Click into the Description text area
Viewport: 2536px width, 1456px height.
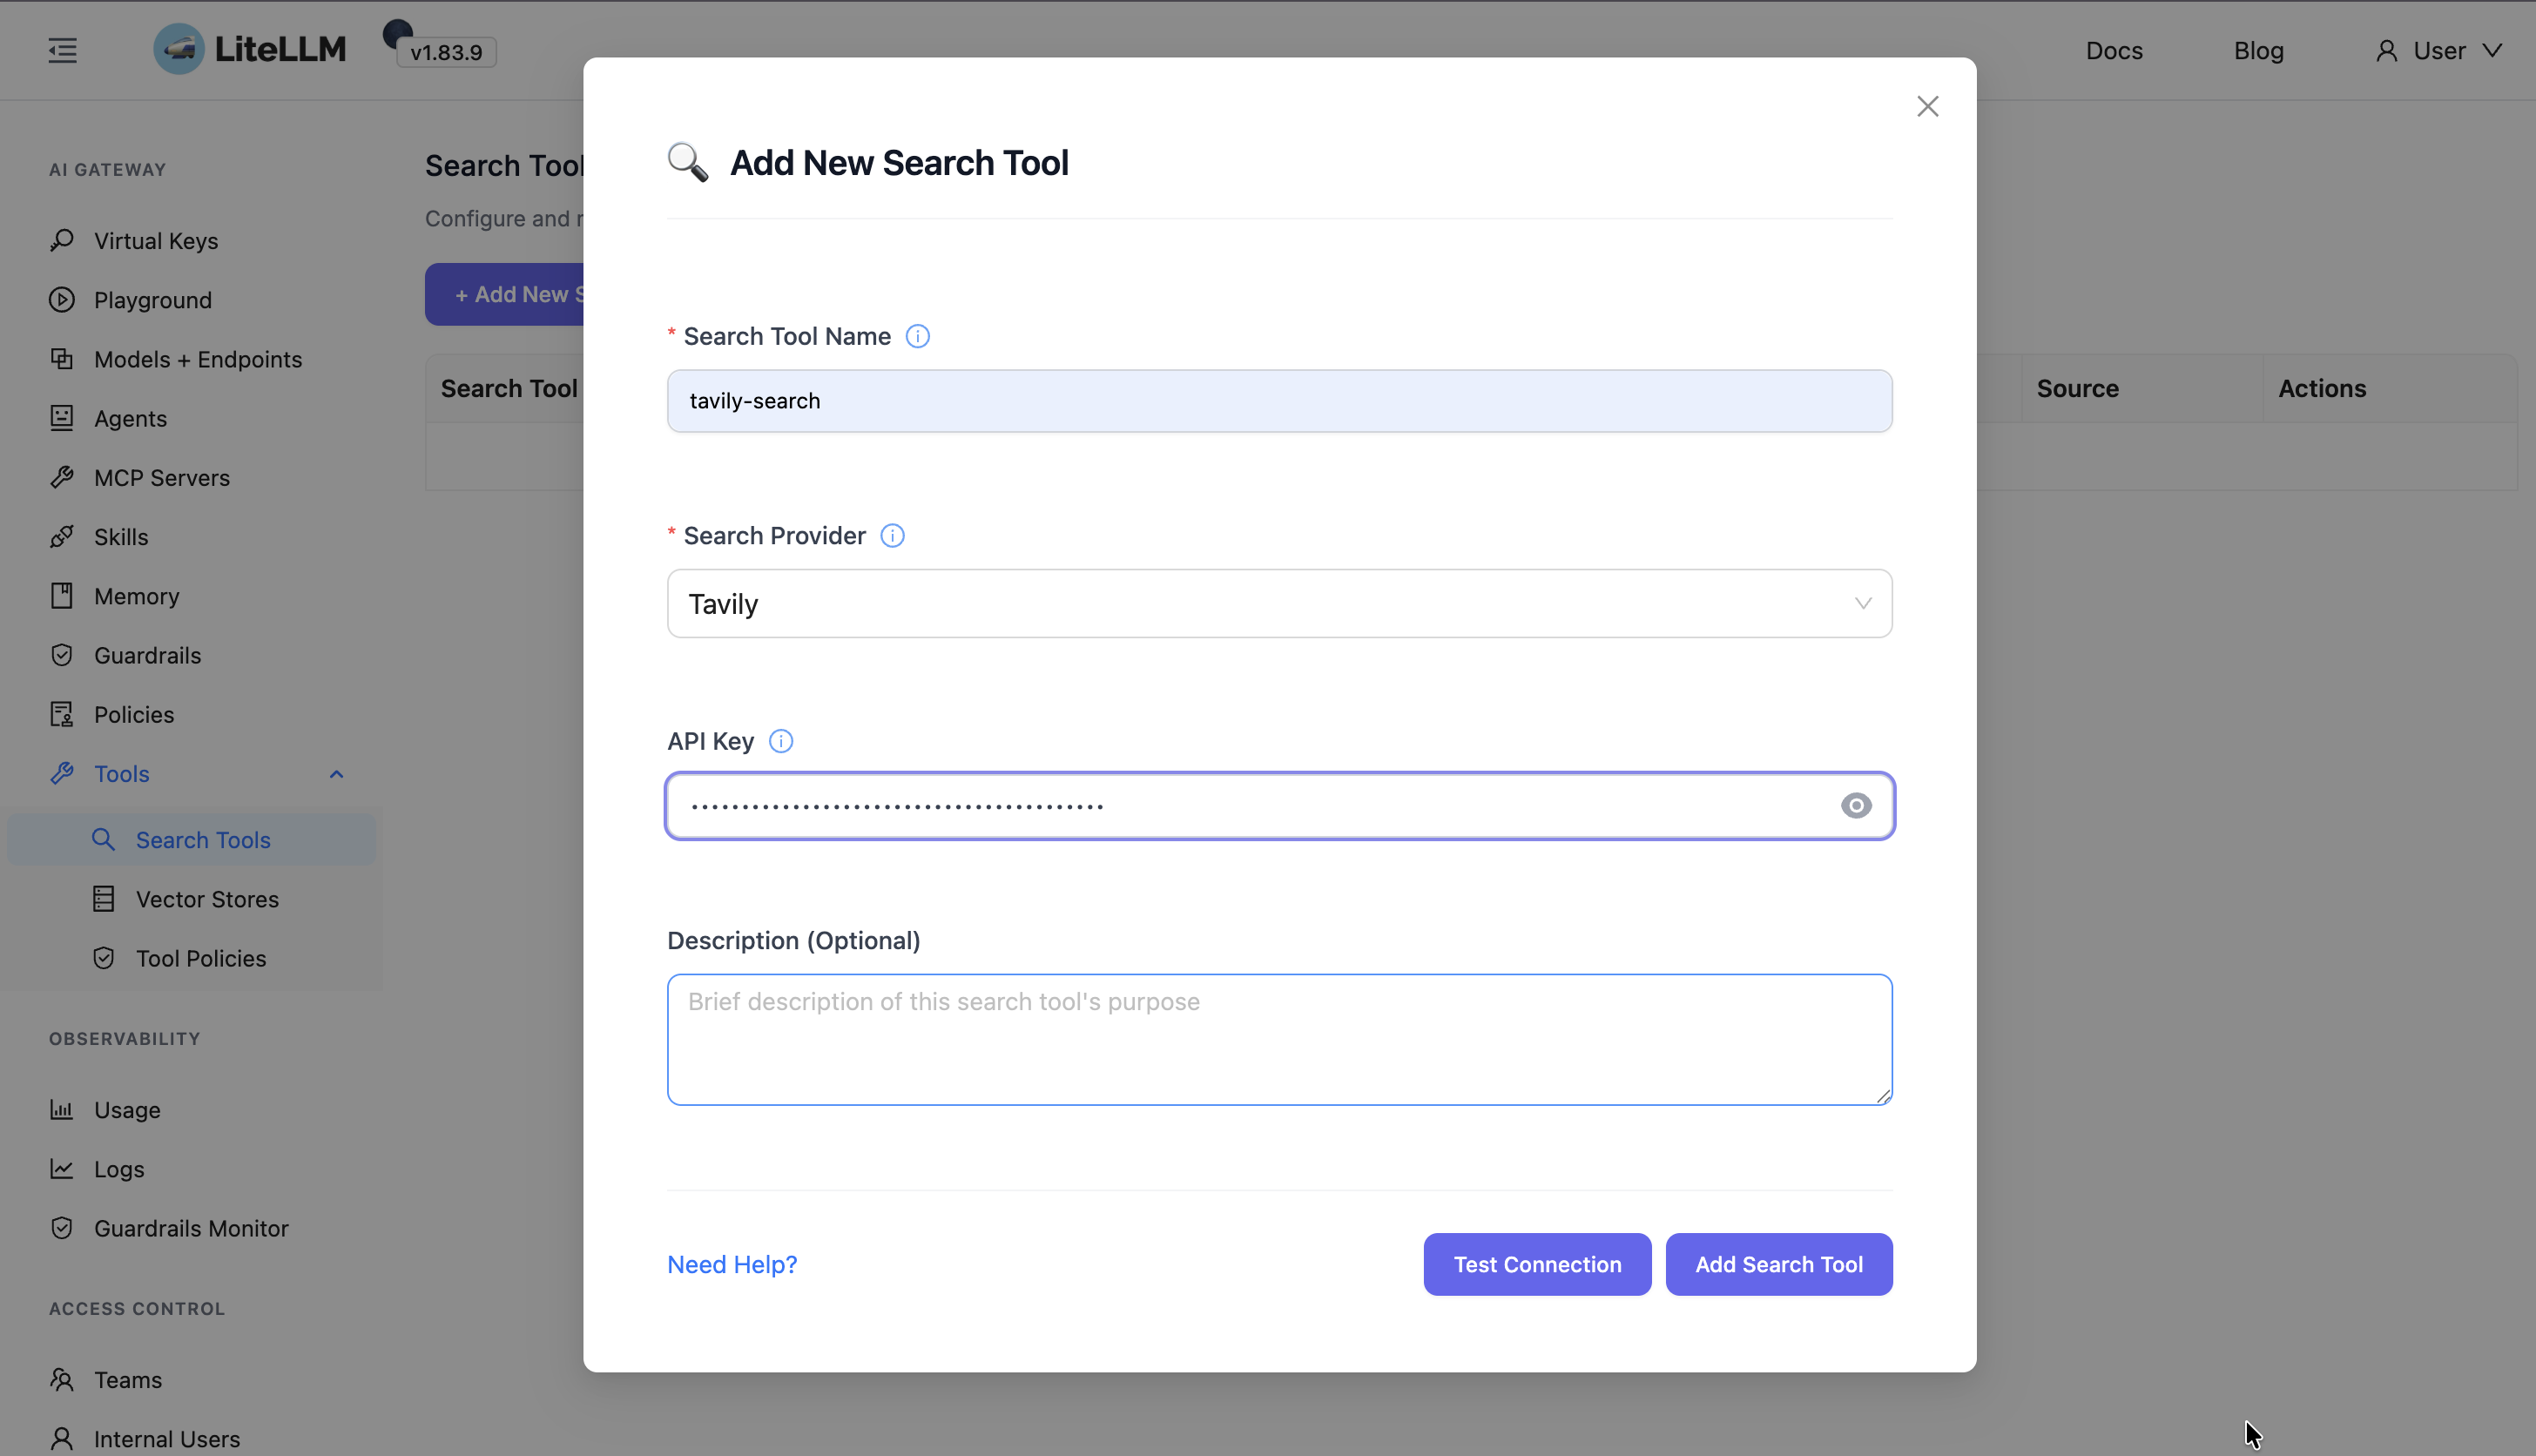(1278, 1040)
